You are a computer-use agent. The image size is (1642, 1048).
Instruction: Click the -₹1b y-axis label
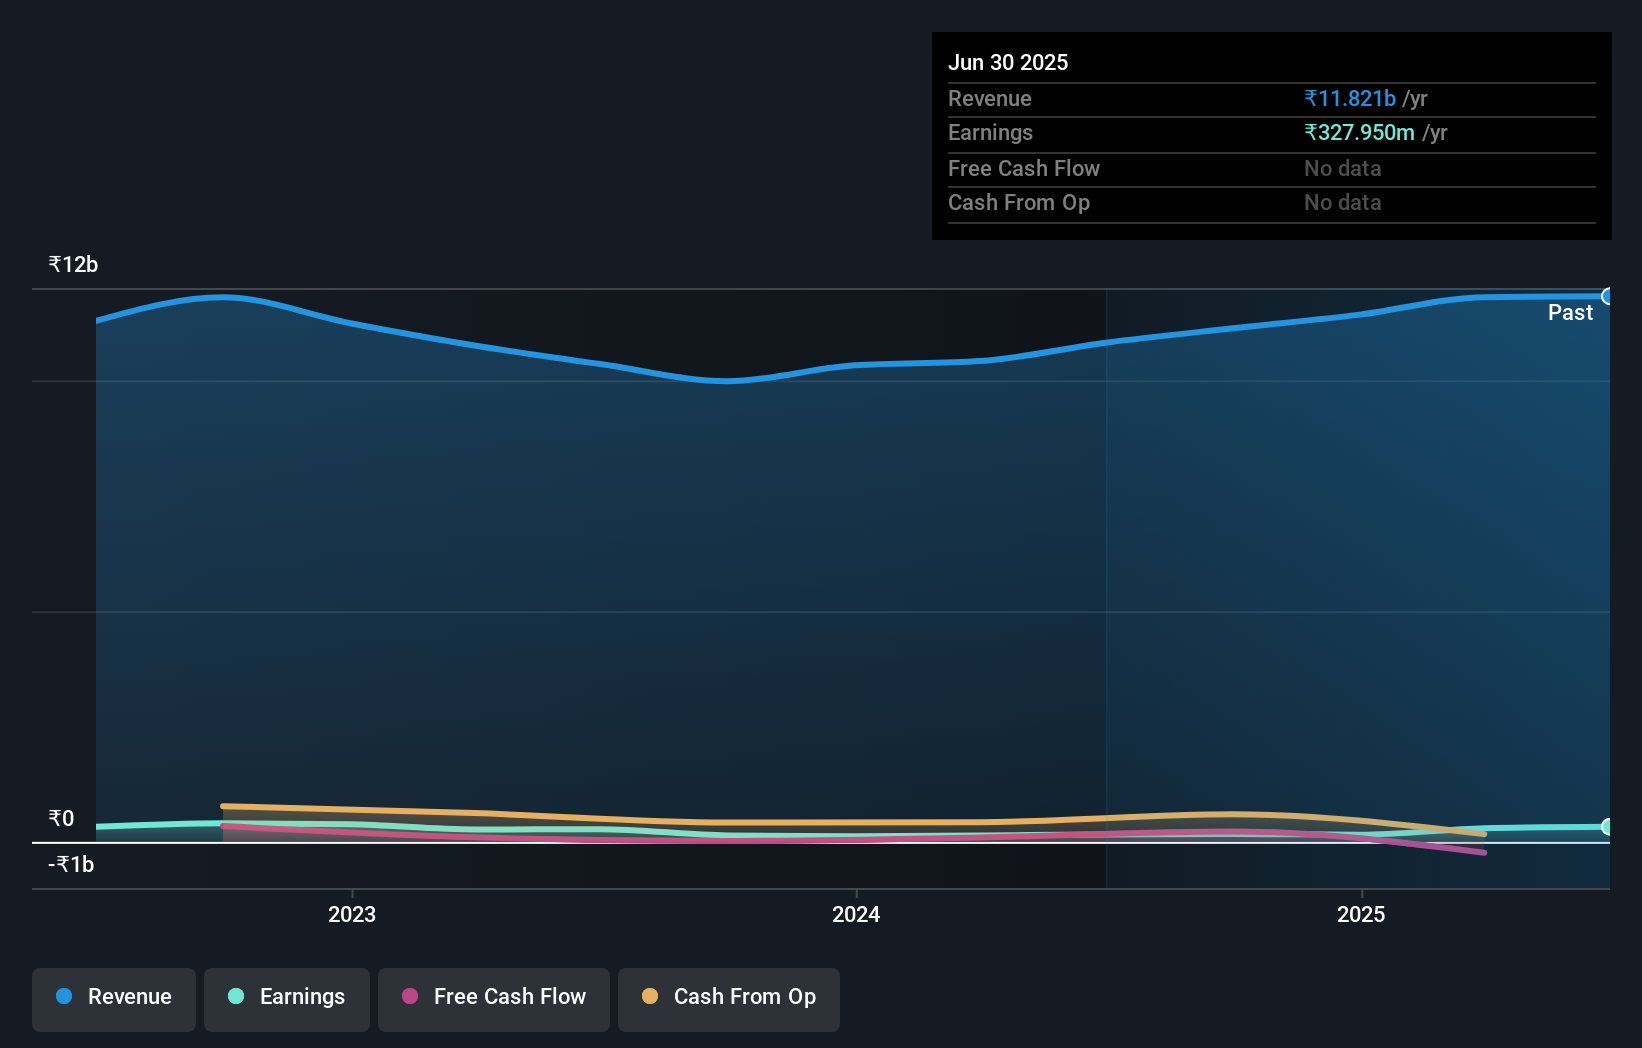pyautogui.click(x=71, y=864)
